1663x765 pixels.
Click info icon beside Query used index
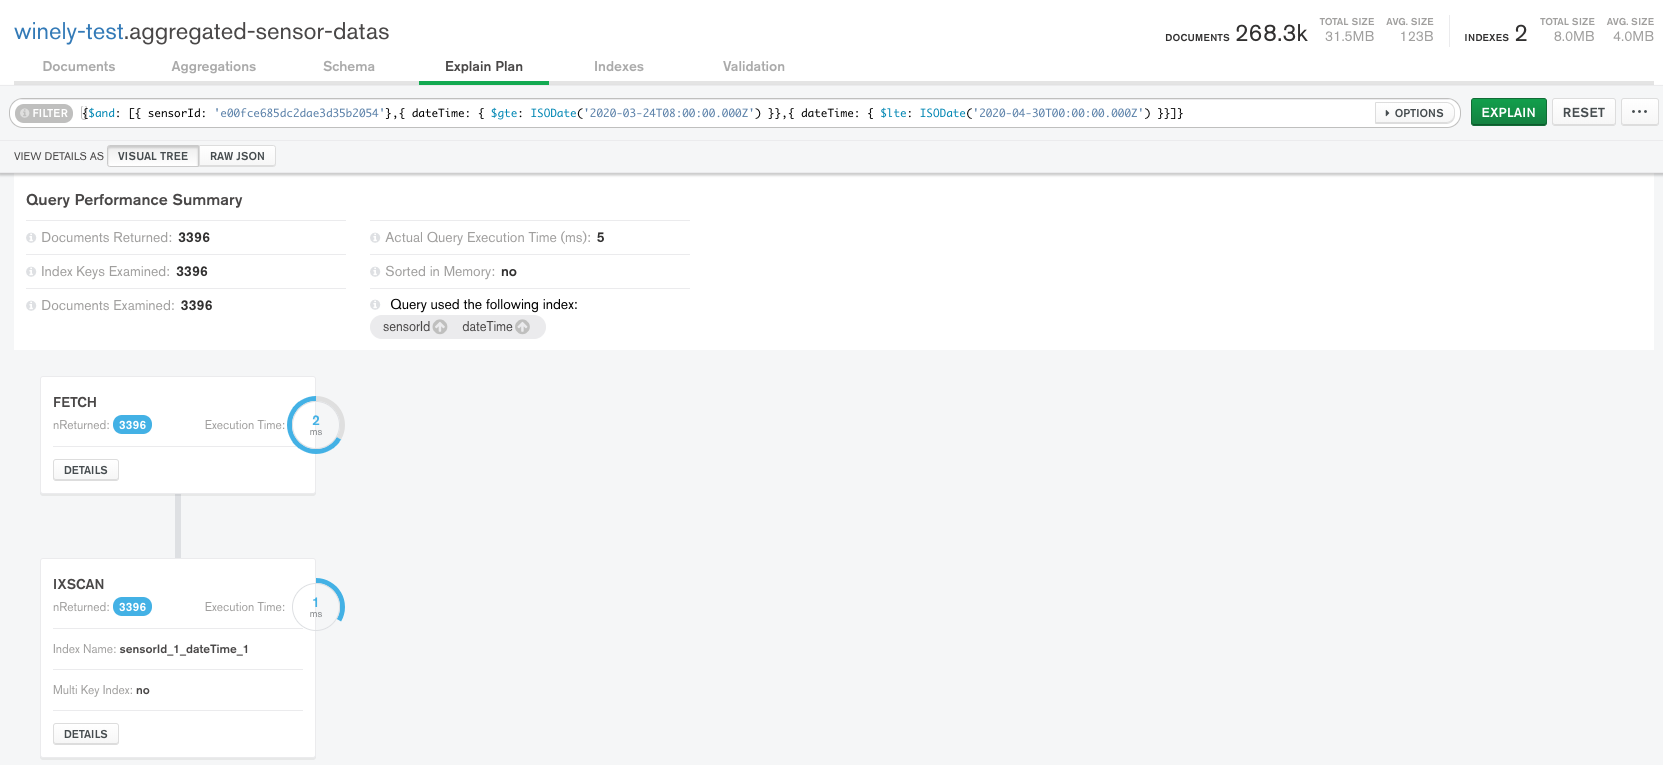(375, 305)
